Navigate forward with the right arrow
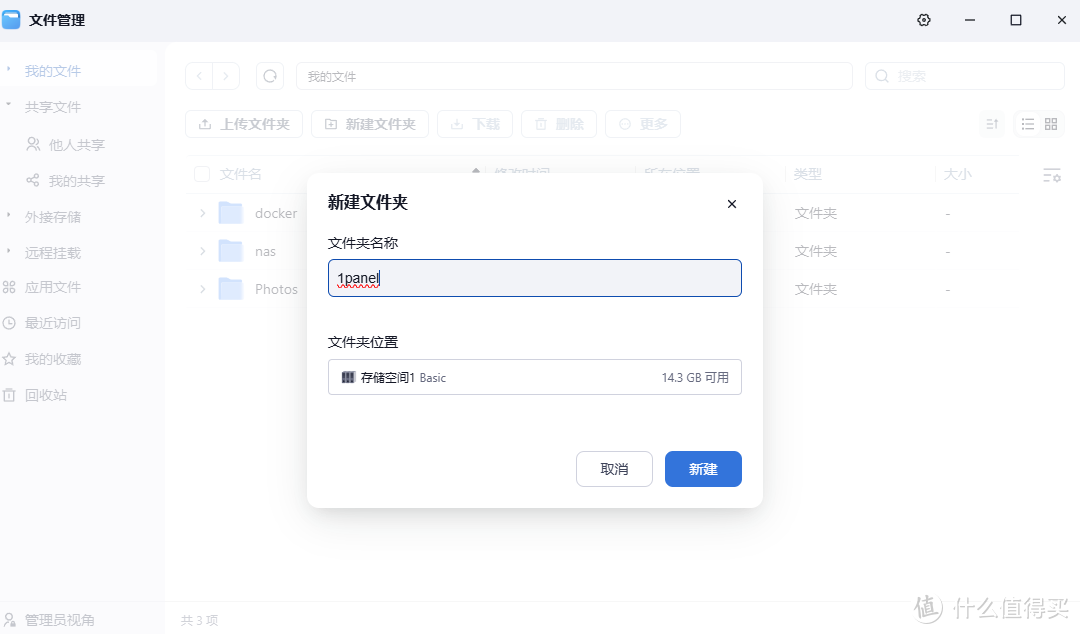Screen dimensions: 1080x634 pyautogui.click(x=226, y=76)
